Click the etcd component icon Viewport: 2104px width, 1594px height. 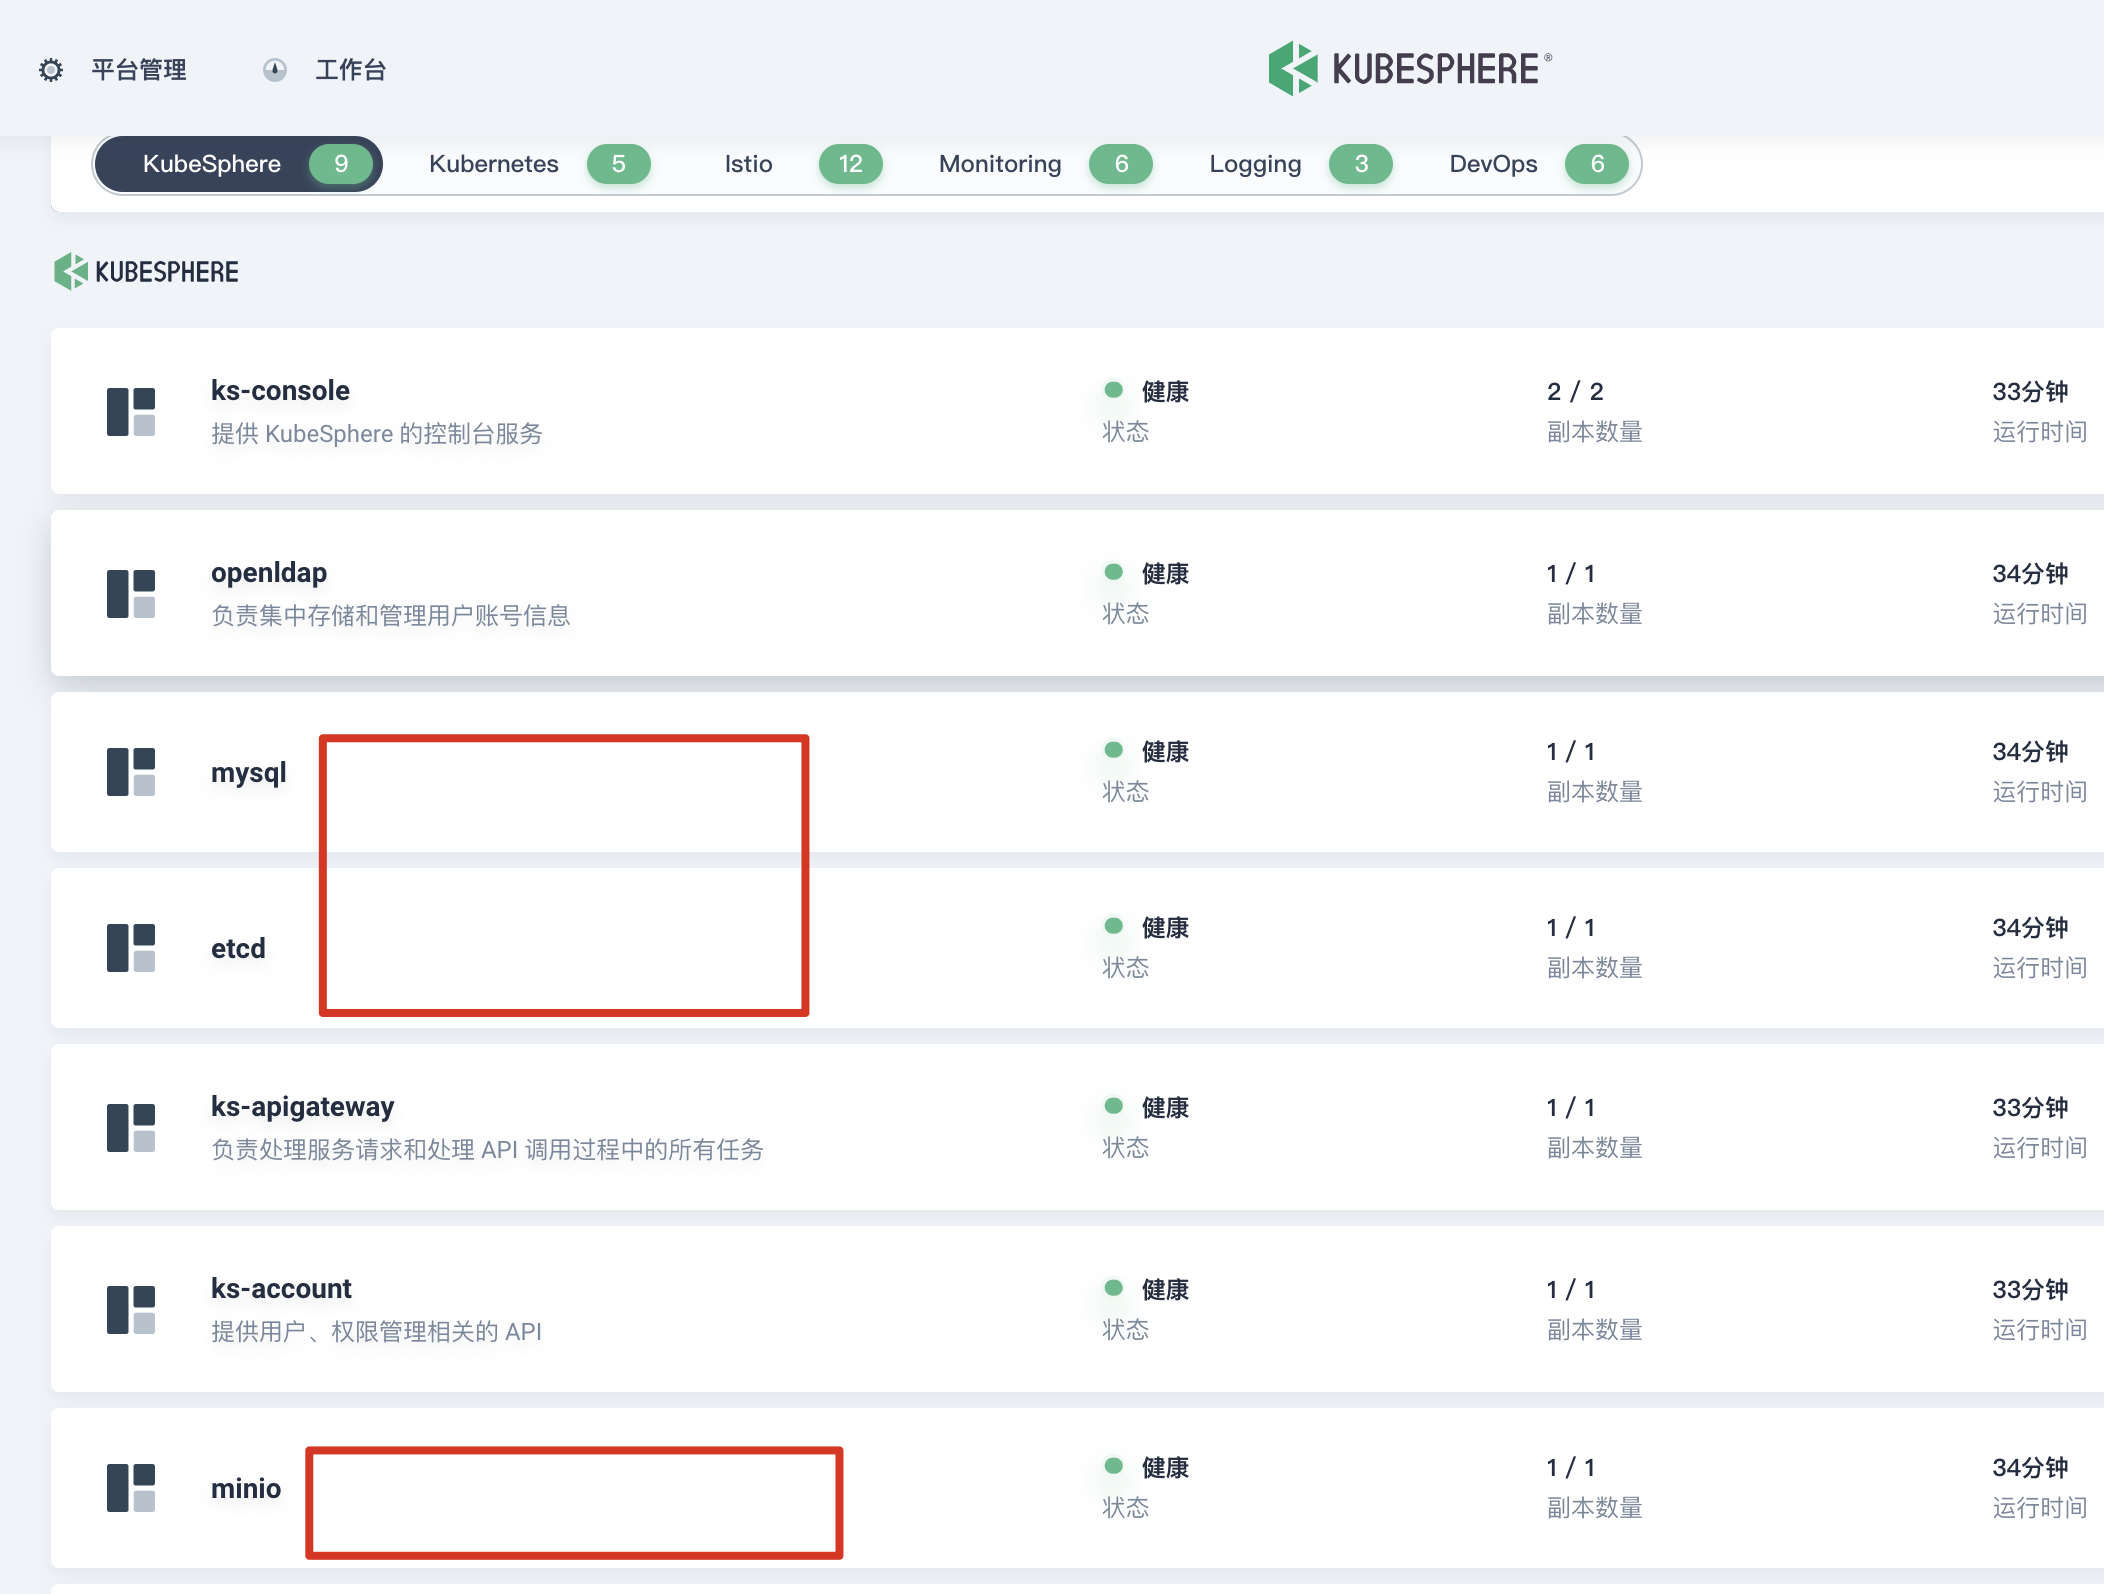click(131, 948)
